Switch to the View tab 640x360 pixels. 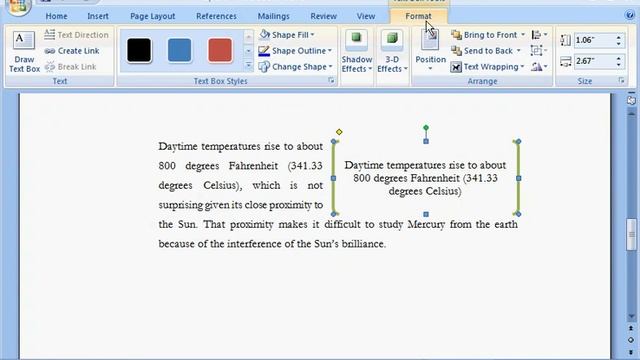point(366,16)
